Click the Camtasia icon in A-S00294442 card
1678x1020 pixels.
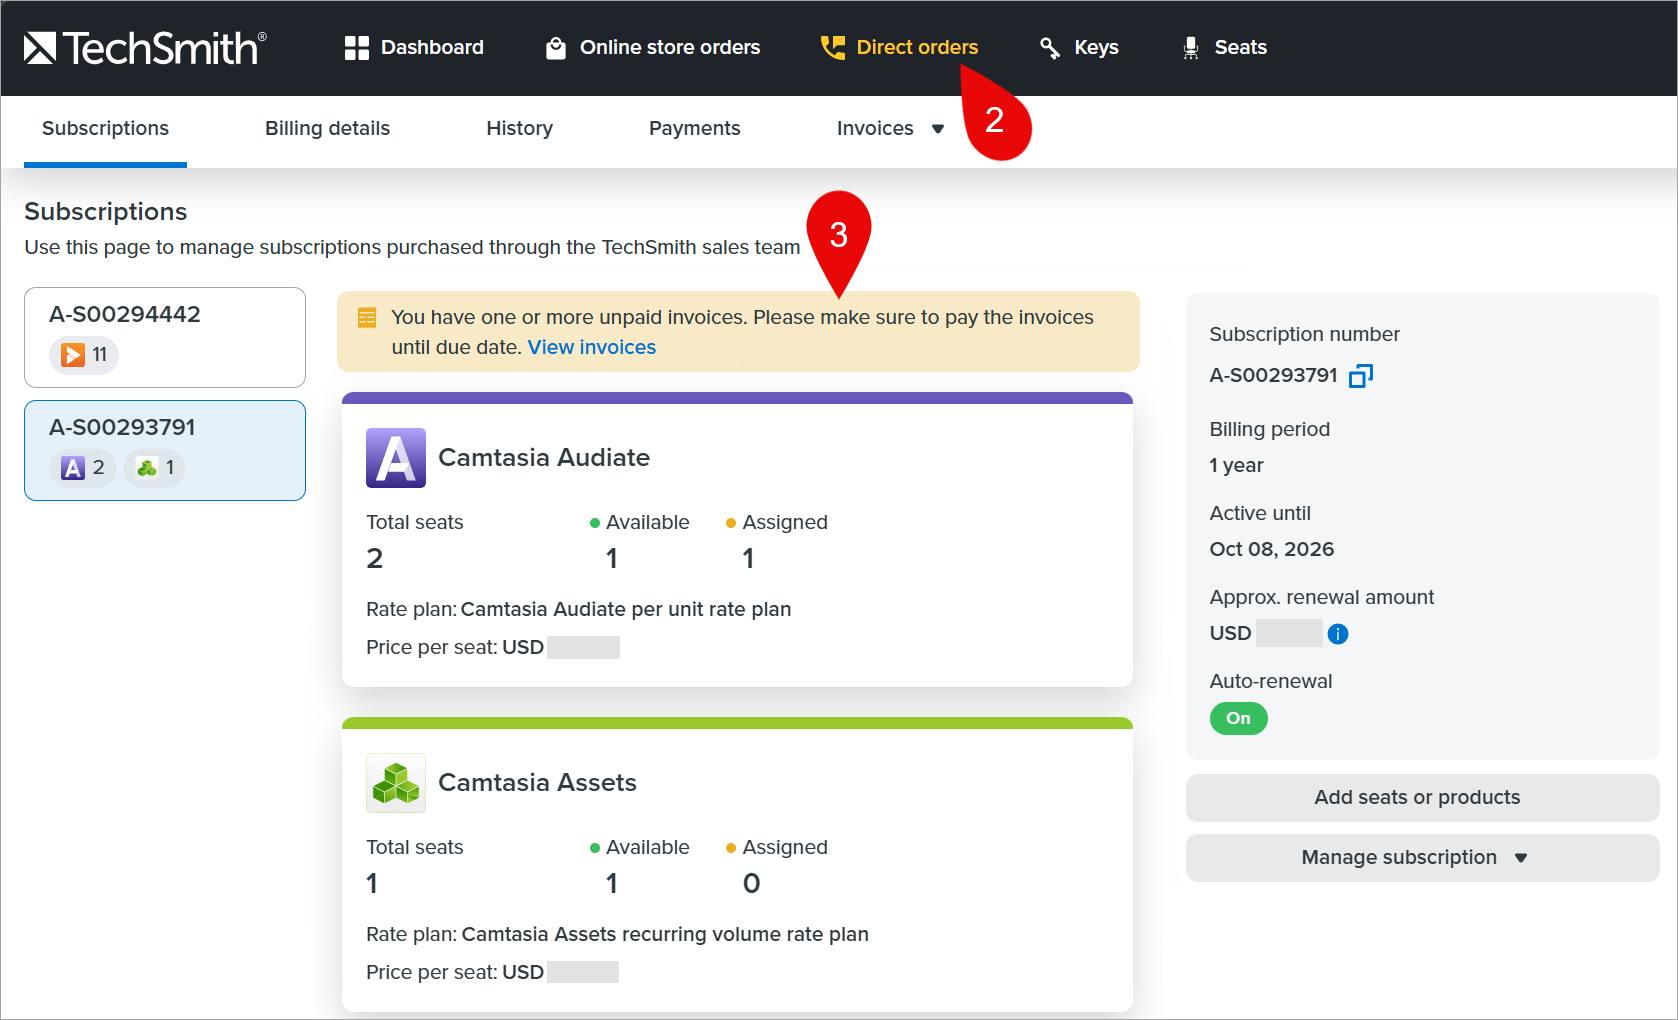(73, 355)
